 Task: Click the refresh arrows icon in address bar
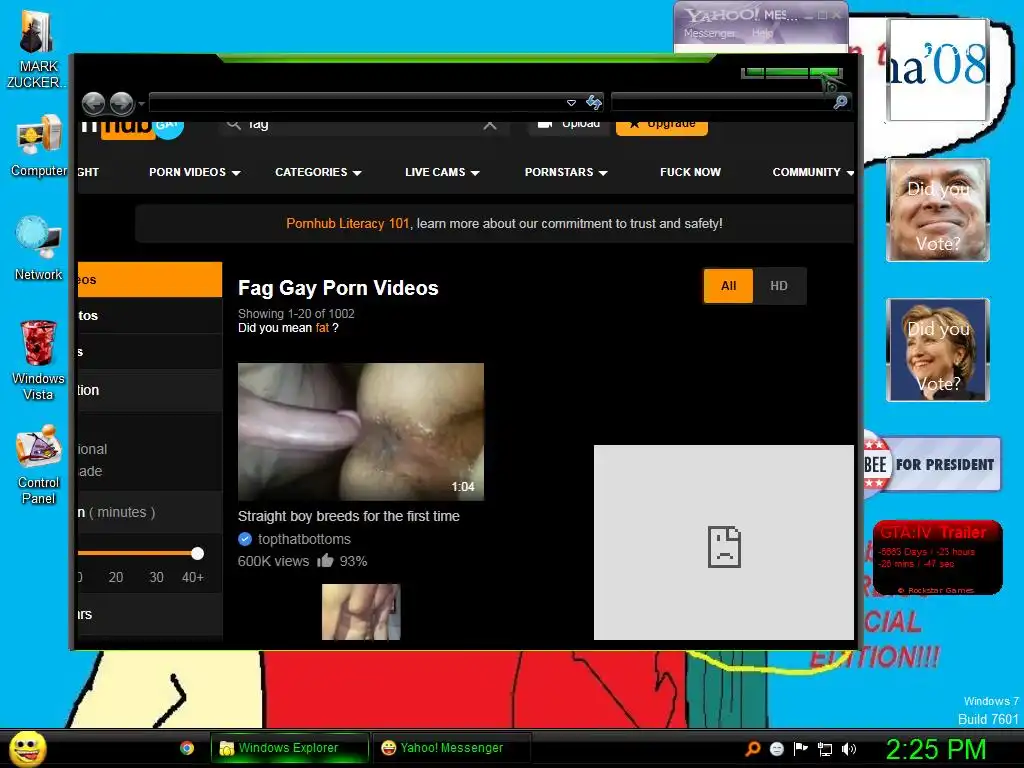coord(594,102)
